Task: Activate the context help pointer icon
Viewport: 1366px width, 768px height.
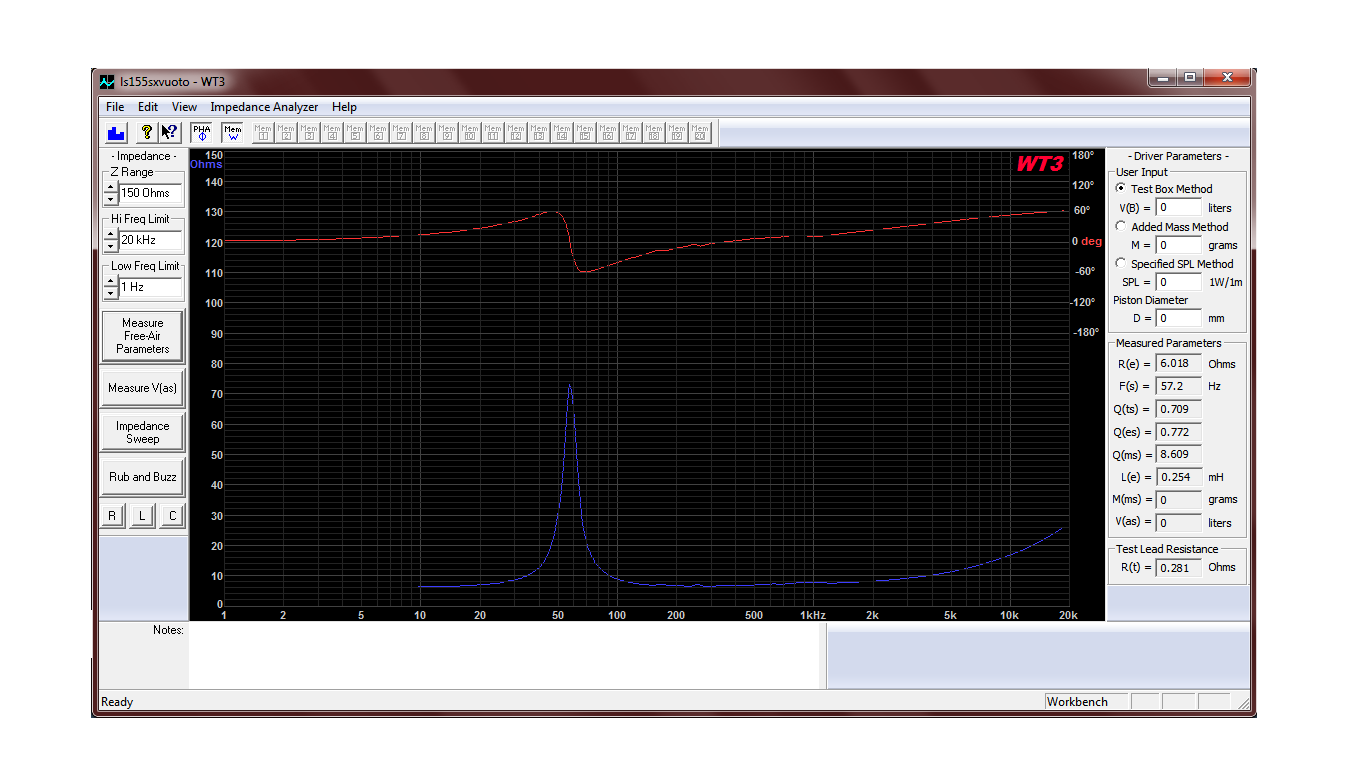Action: [x=169, y=132]
